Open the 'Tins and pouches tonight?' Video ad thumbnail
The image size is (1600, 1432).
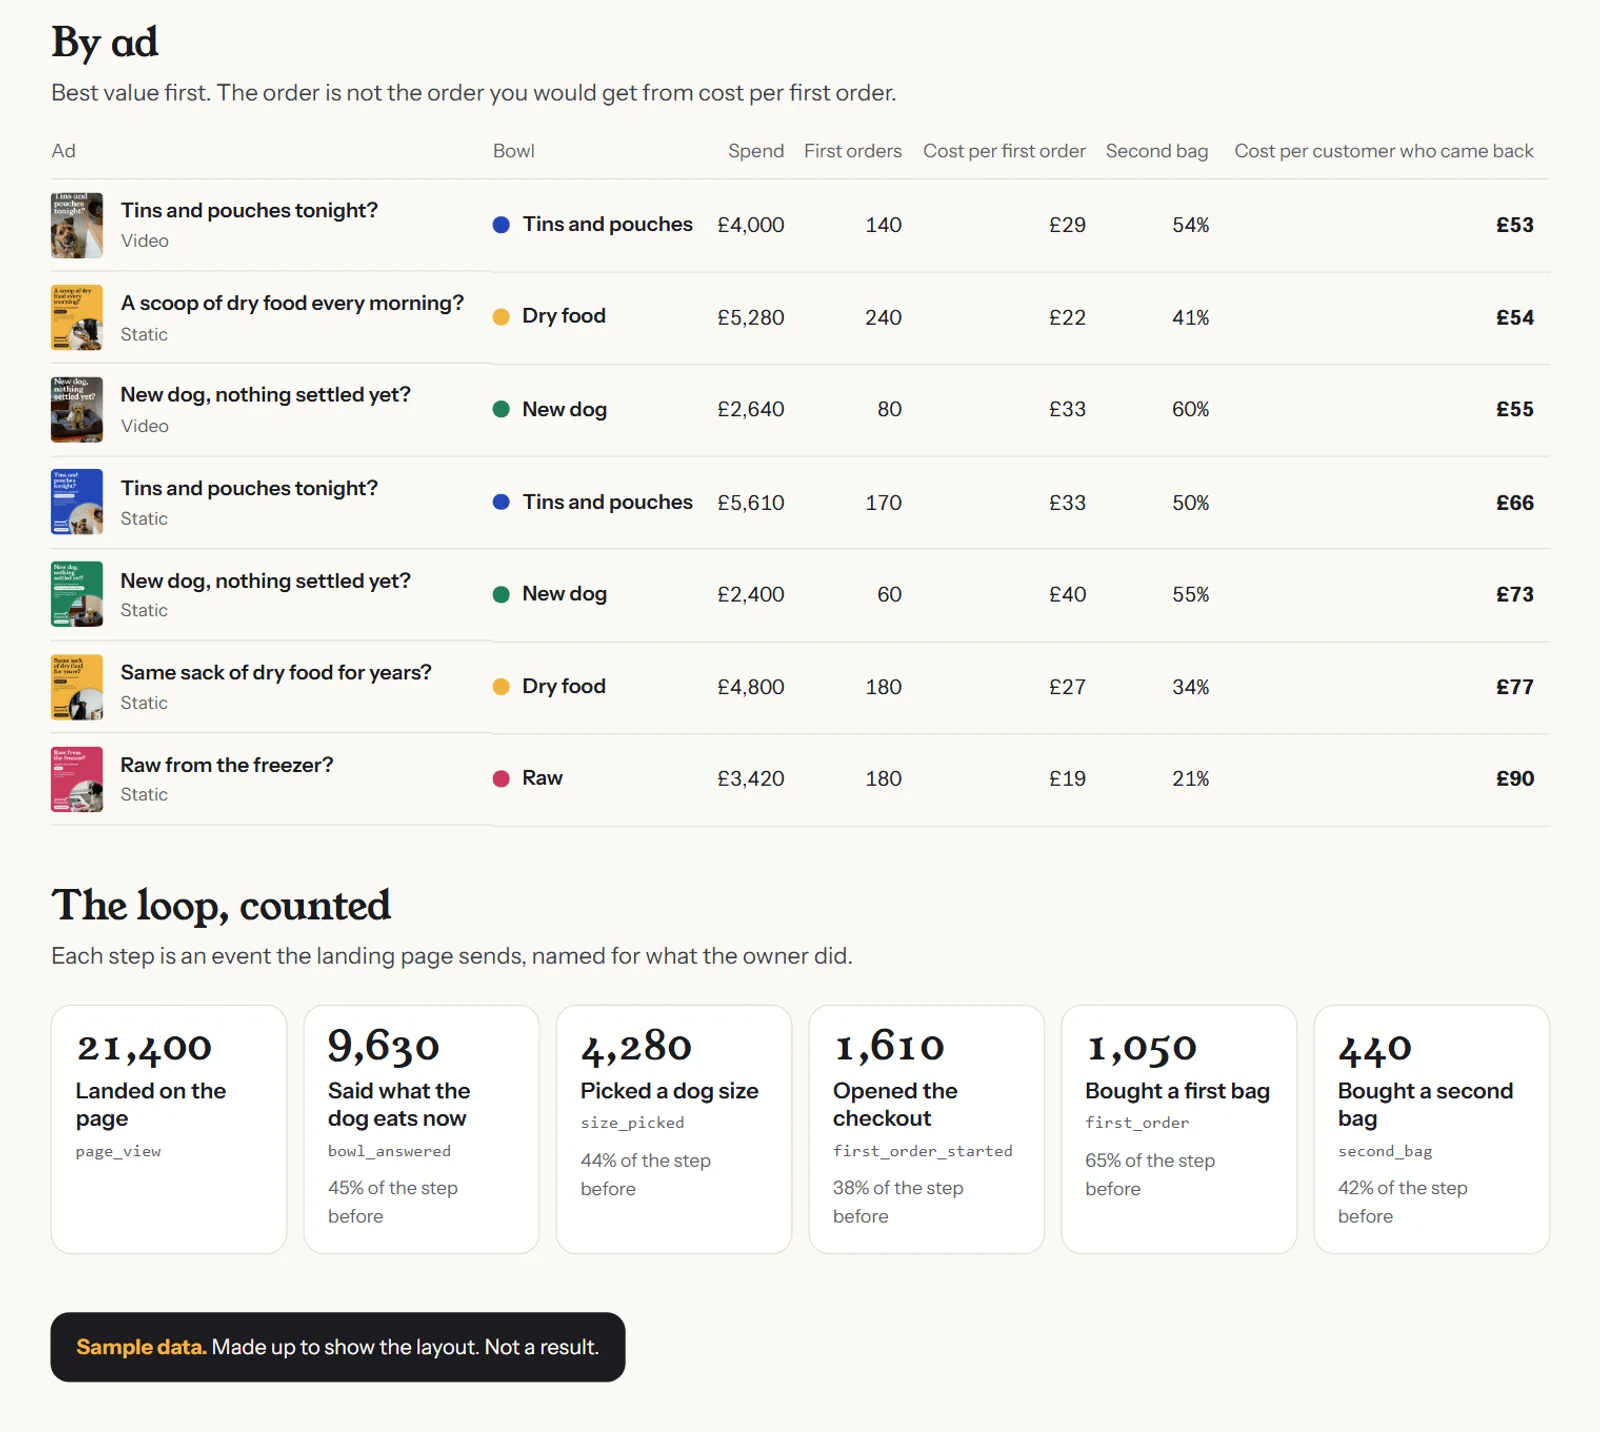pos(77,225)
